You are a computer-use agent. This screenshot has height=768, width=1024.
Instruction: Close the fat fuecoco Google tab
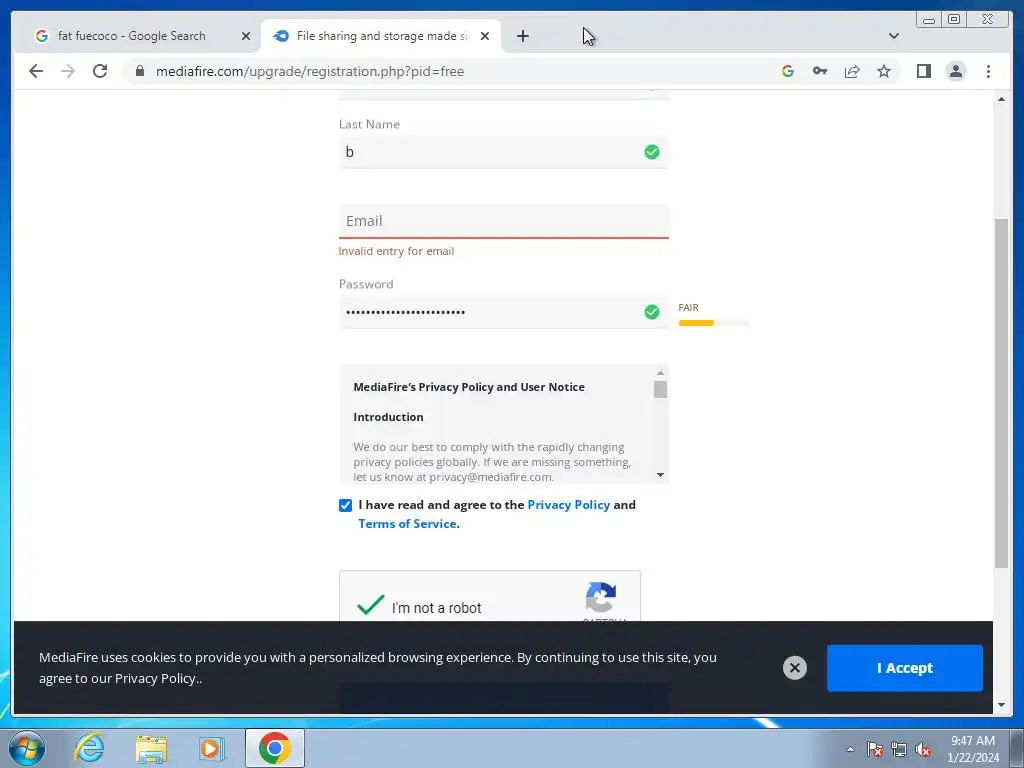click(246, 37)
